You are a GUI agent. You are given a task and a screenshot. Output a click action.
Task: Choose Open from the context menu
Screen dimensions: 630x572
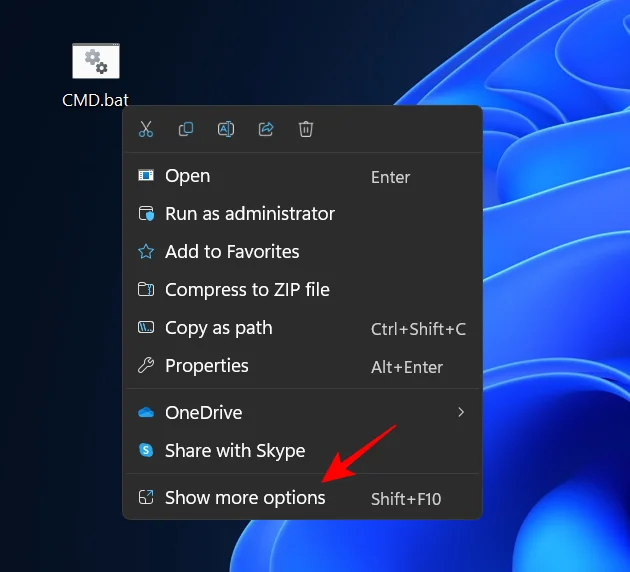[302, 176]
